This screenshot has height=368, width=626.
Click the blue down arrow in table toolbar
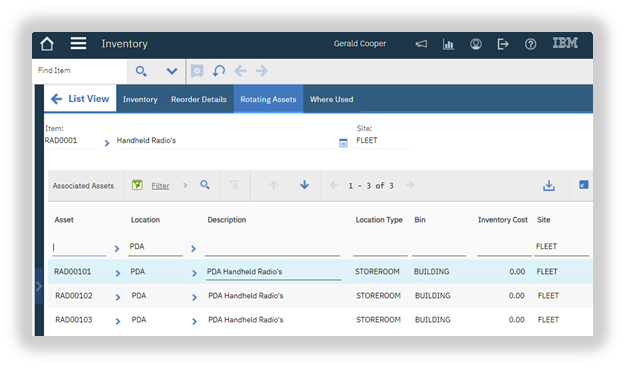coord(304,184)
